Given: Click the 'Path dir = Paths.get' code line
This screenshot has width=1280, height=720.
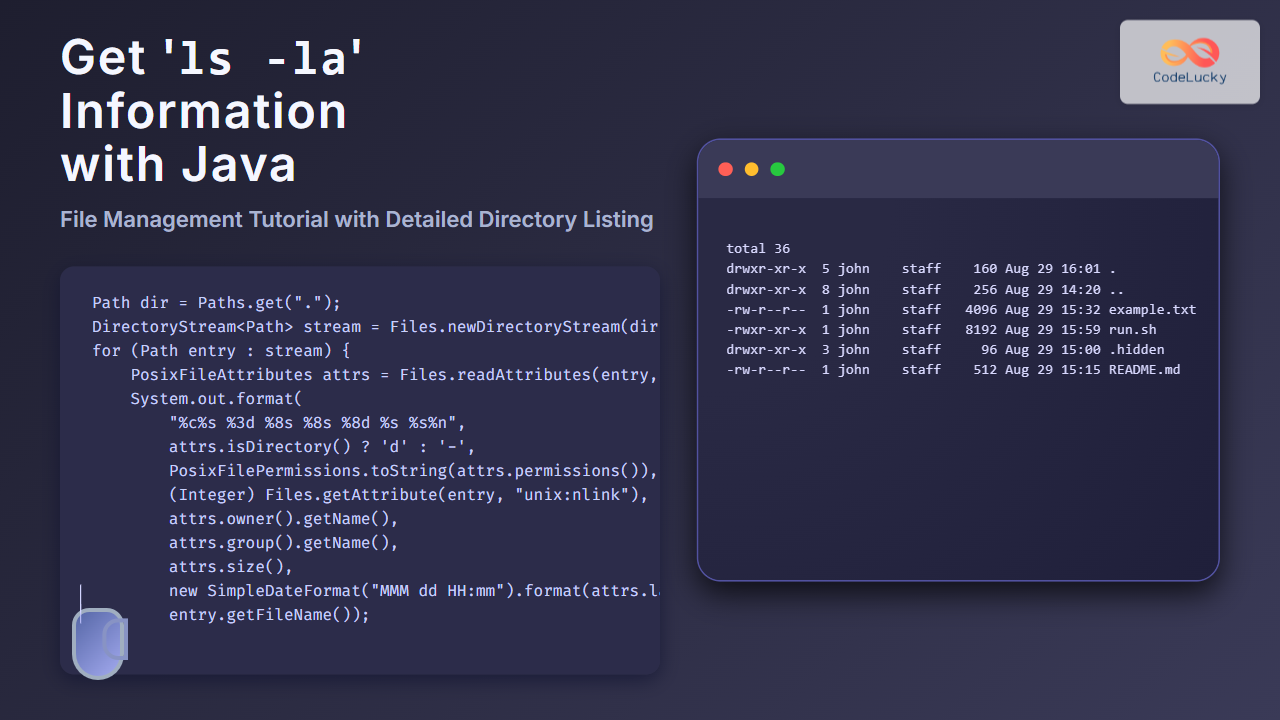Looking at the screenshot, I should (217, 303).
